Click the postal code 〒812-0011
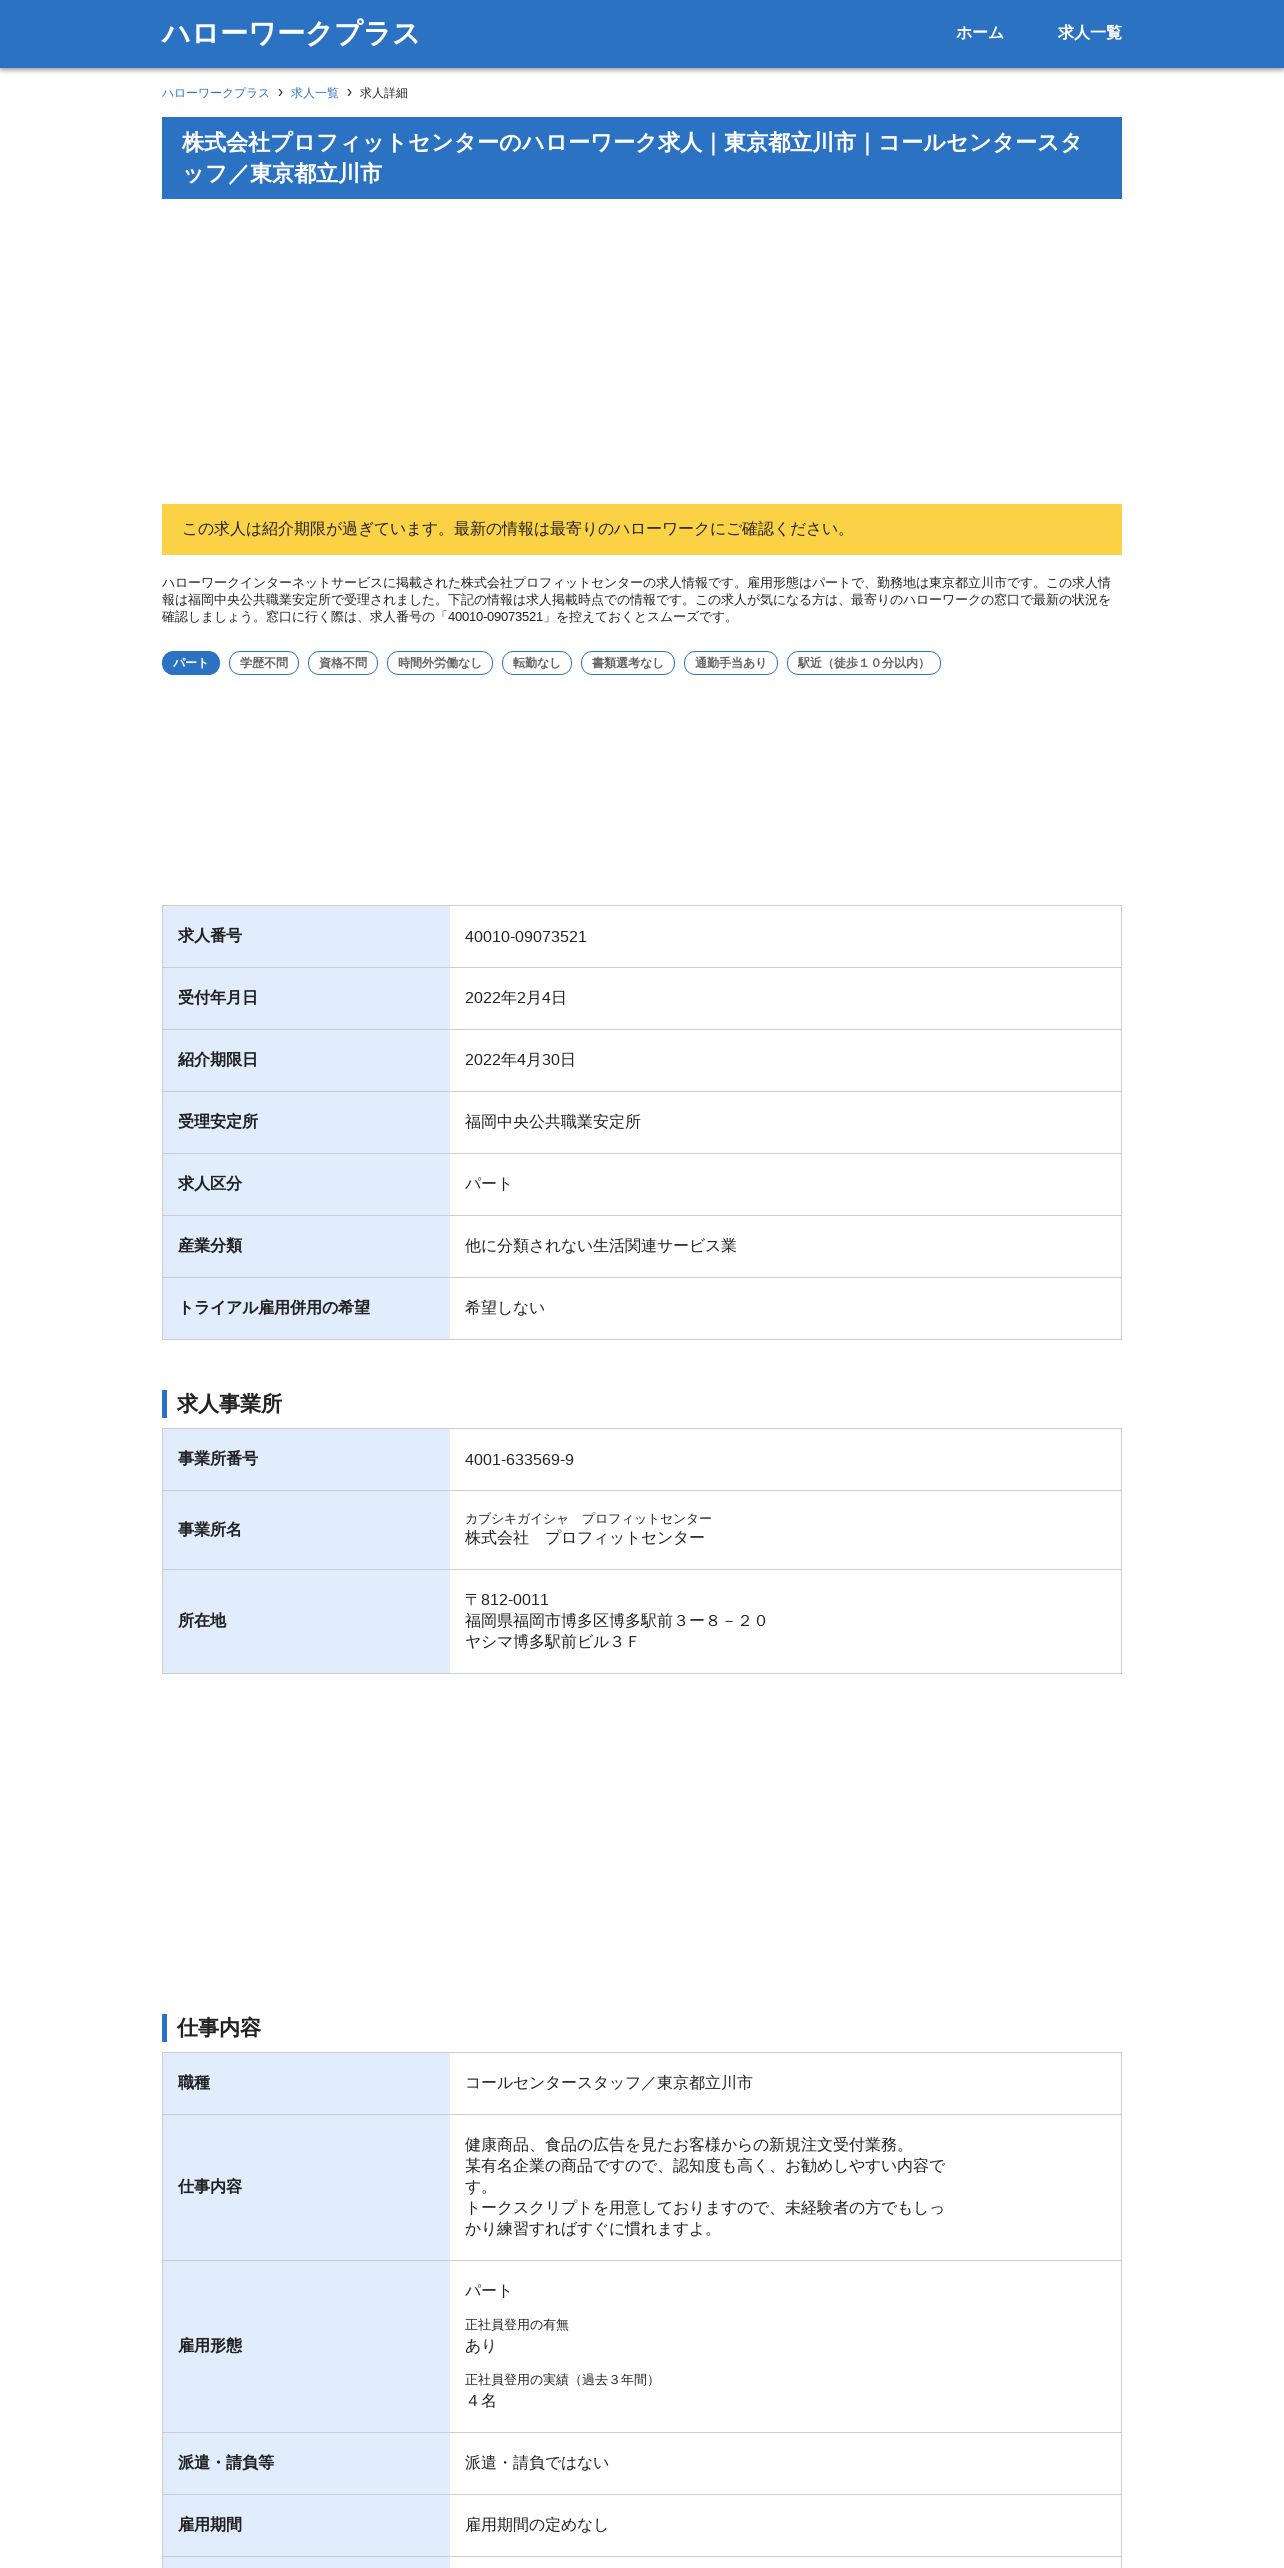The width and height of the screenshot is (1284, 2568). coord(507,1600)
